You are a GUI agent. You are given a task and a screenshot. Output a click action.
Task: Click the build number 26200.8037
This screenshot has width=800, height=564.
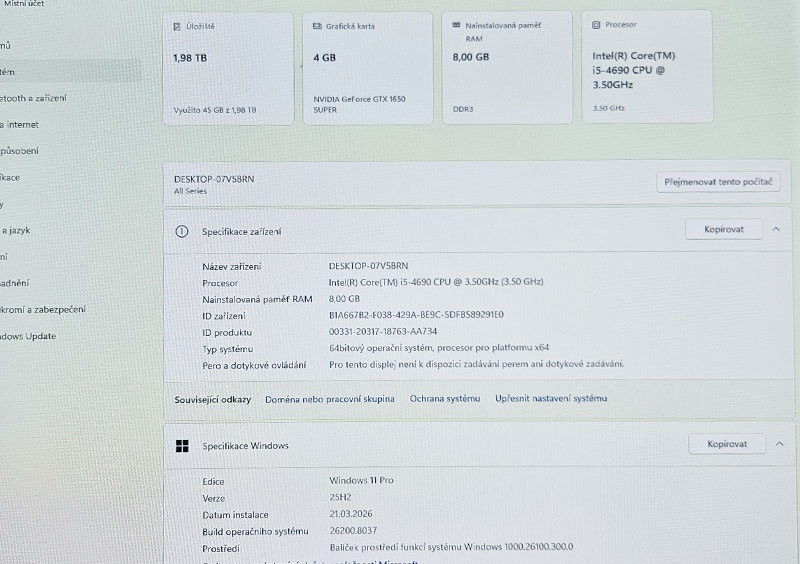353,531
